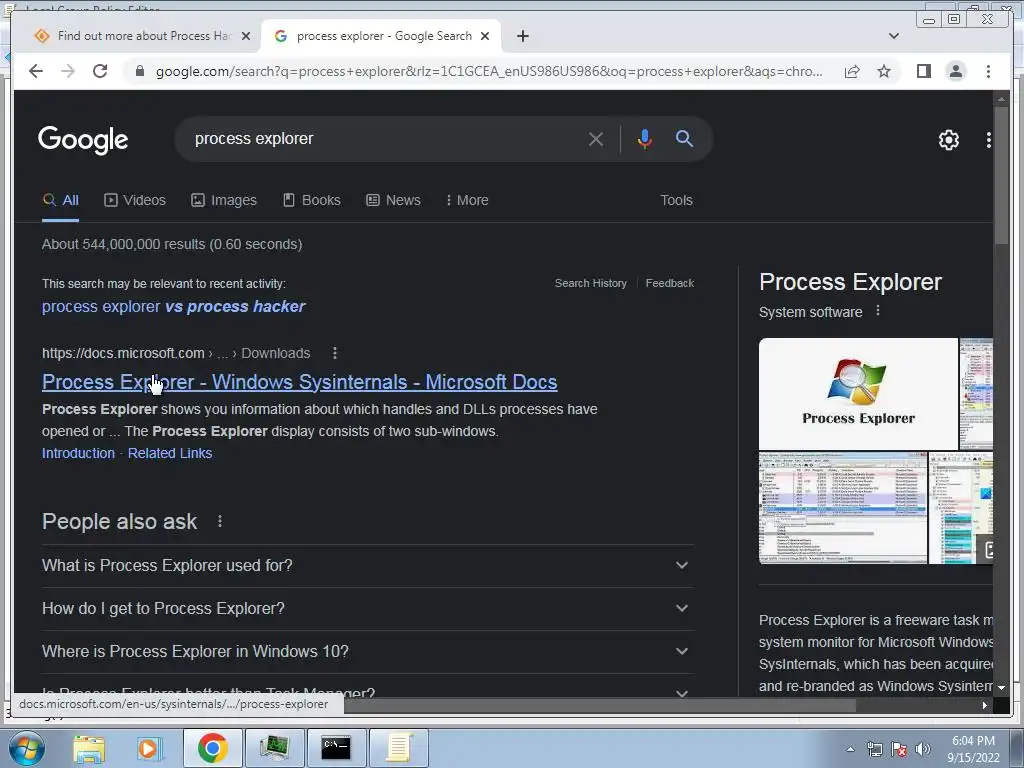Open the Introduction sitelink
This screenshot has width=1024, height=768.
78,453
